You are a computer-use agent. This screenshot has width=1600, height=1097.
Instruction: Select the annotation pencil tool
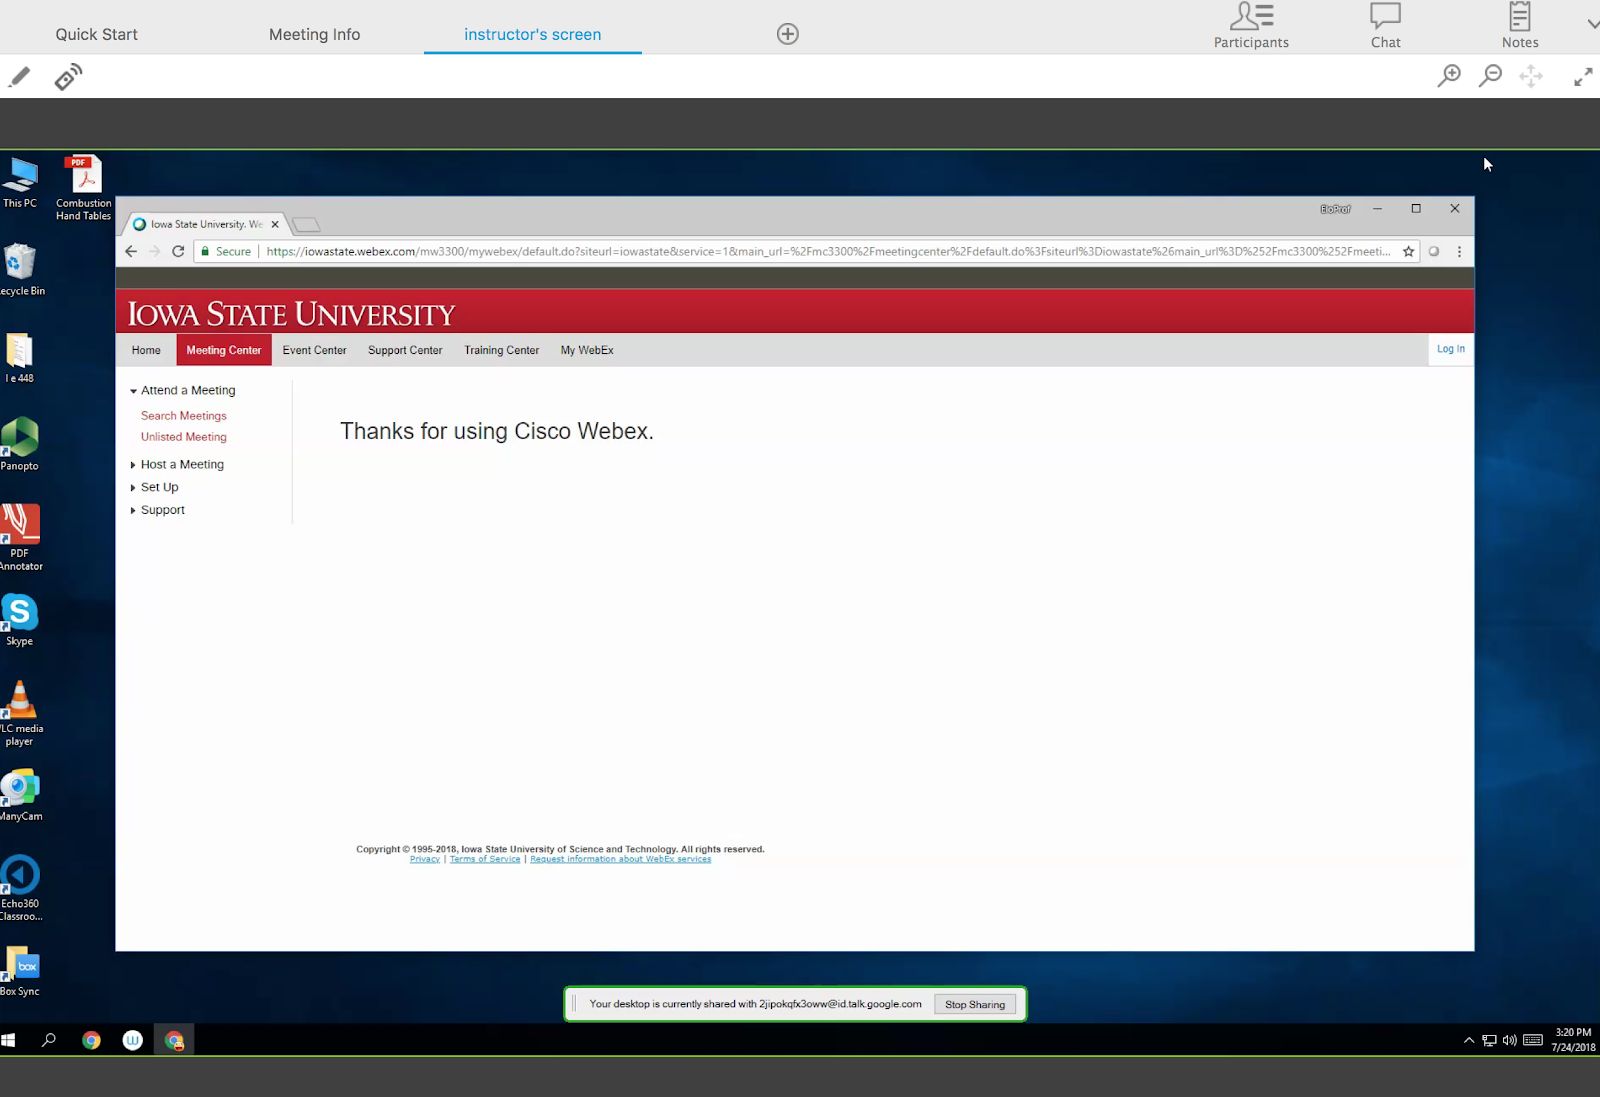click(19, 77)
